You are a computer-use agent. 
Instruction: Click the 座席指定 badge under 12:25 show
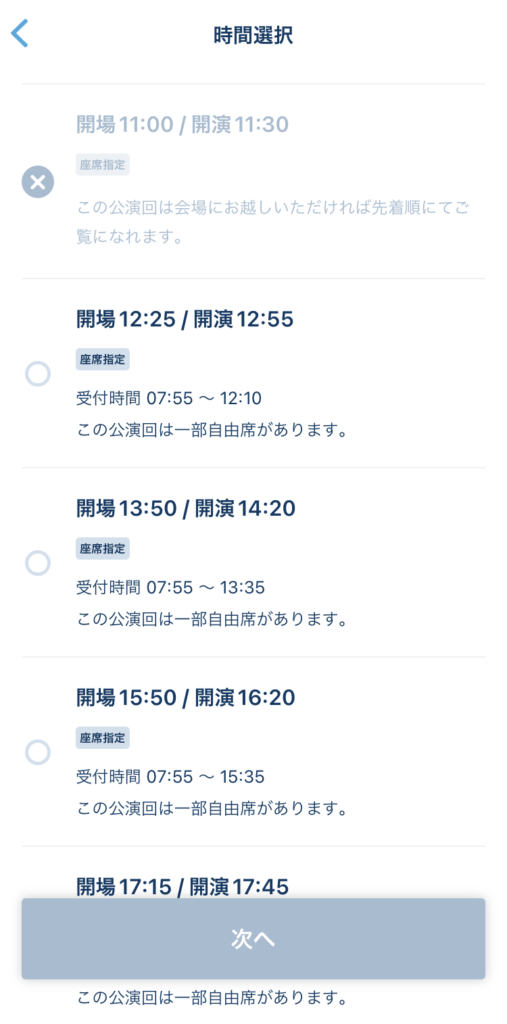(x=103, y=359)
